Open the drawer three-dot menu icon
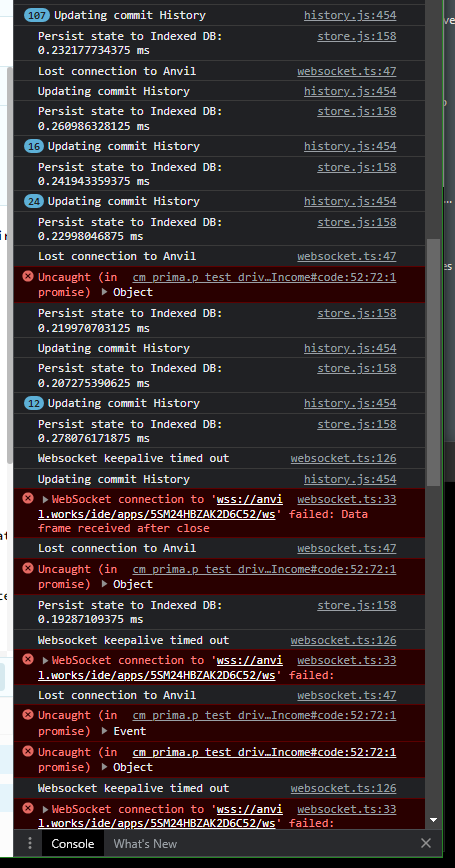 coord(29,843)
